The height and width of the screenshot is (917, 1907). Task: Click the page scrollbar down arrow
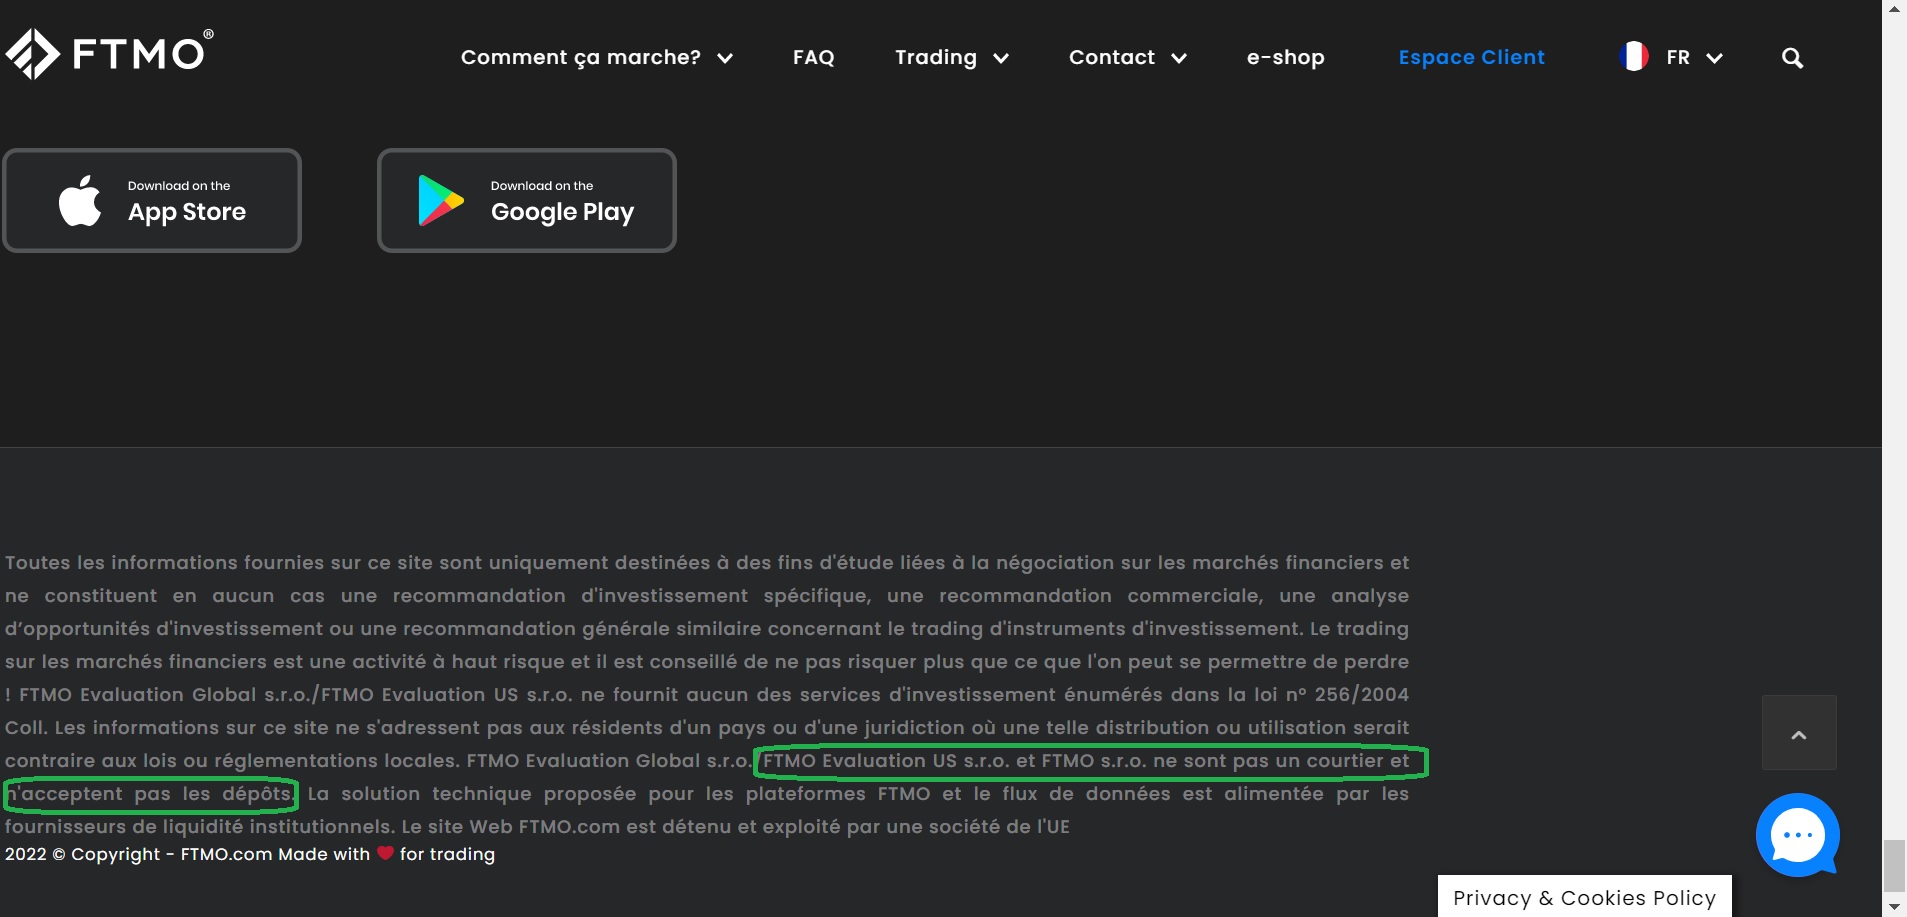point(1894,907)
